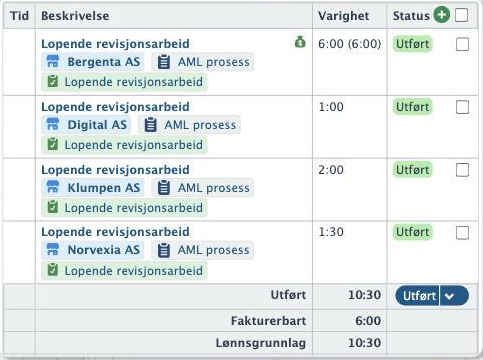
Task: Click the store icon beside Bergenta AS
Action: tap(53, 62)
